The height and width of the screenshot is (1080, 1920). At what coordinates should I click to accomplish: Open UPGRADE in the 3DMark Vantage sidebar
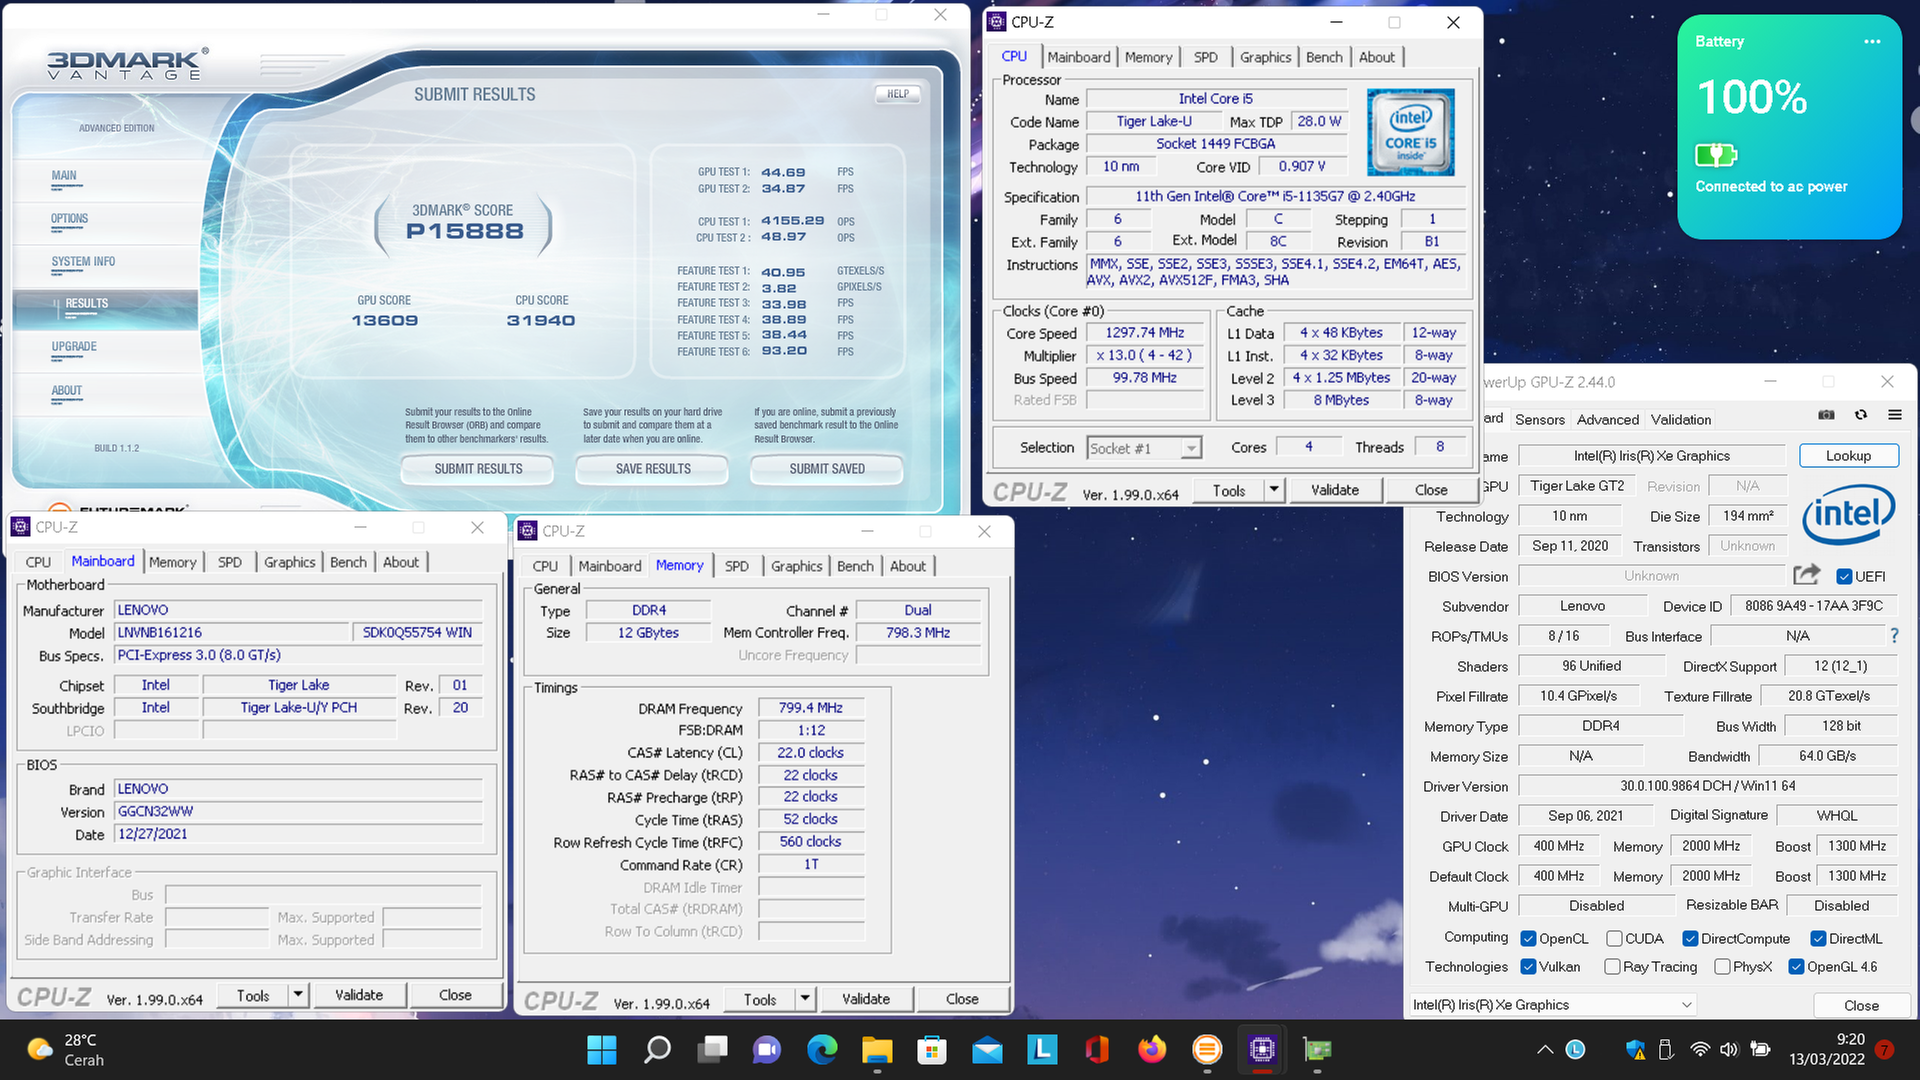coord(74,346)
